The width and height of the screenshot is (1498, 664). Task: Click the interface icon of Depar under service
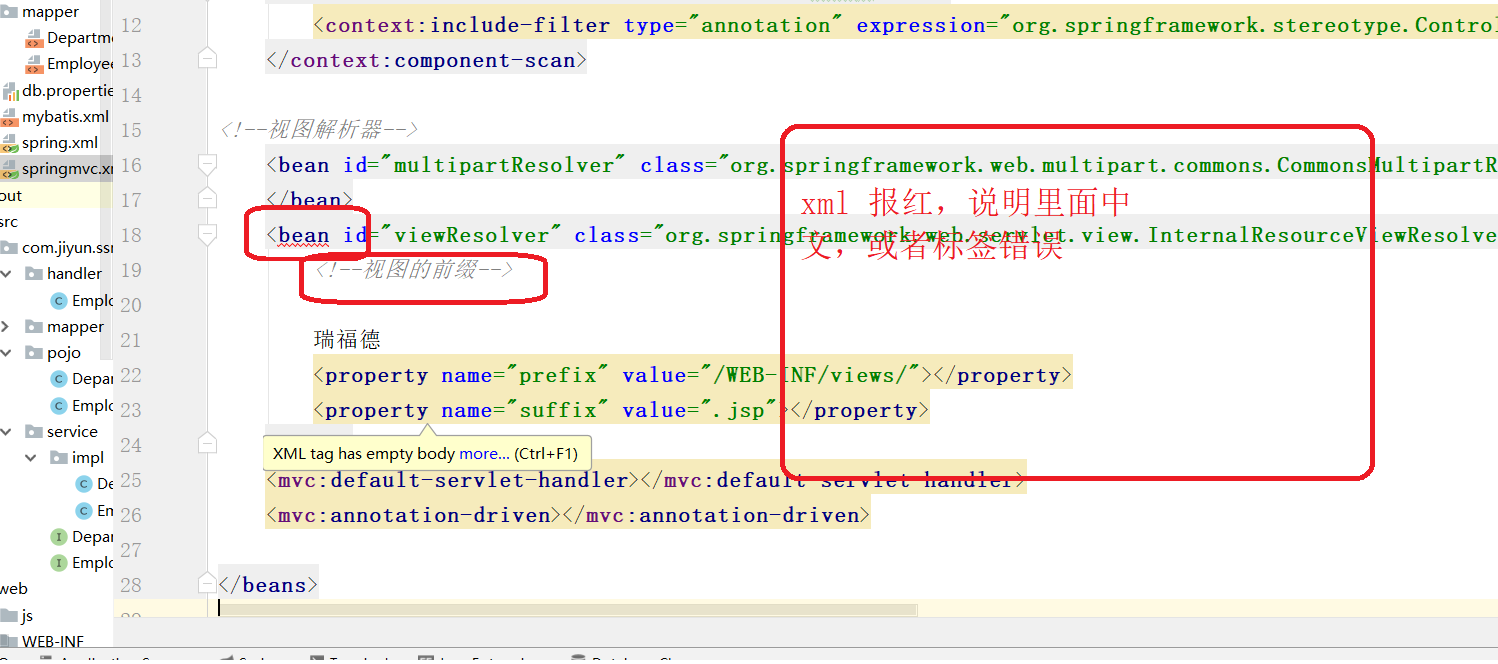(59, 537)
